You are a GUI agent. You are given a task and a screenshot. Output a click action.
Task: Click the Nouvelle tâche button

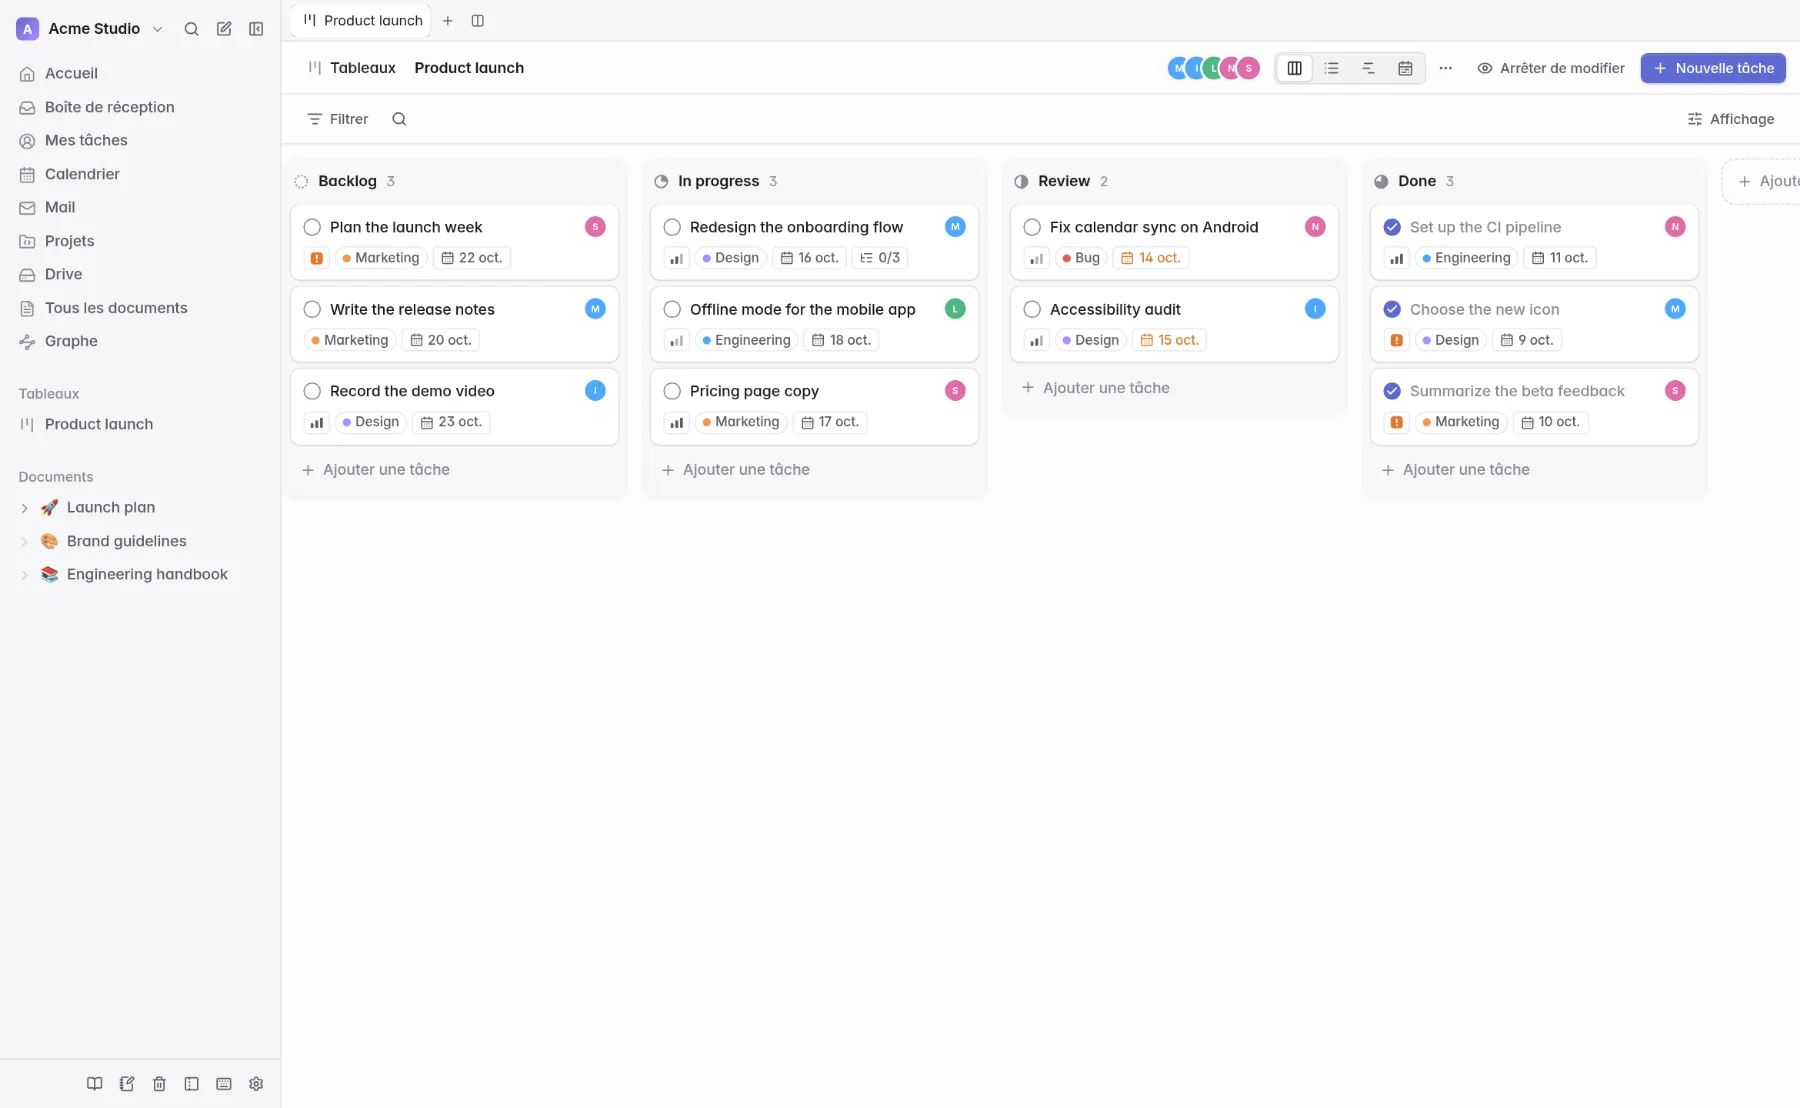tap(1713, 68)
